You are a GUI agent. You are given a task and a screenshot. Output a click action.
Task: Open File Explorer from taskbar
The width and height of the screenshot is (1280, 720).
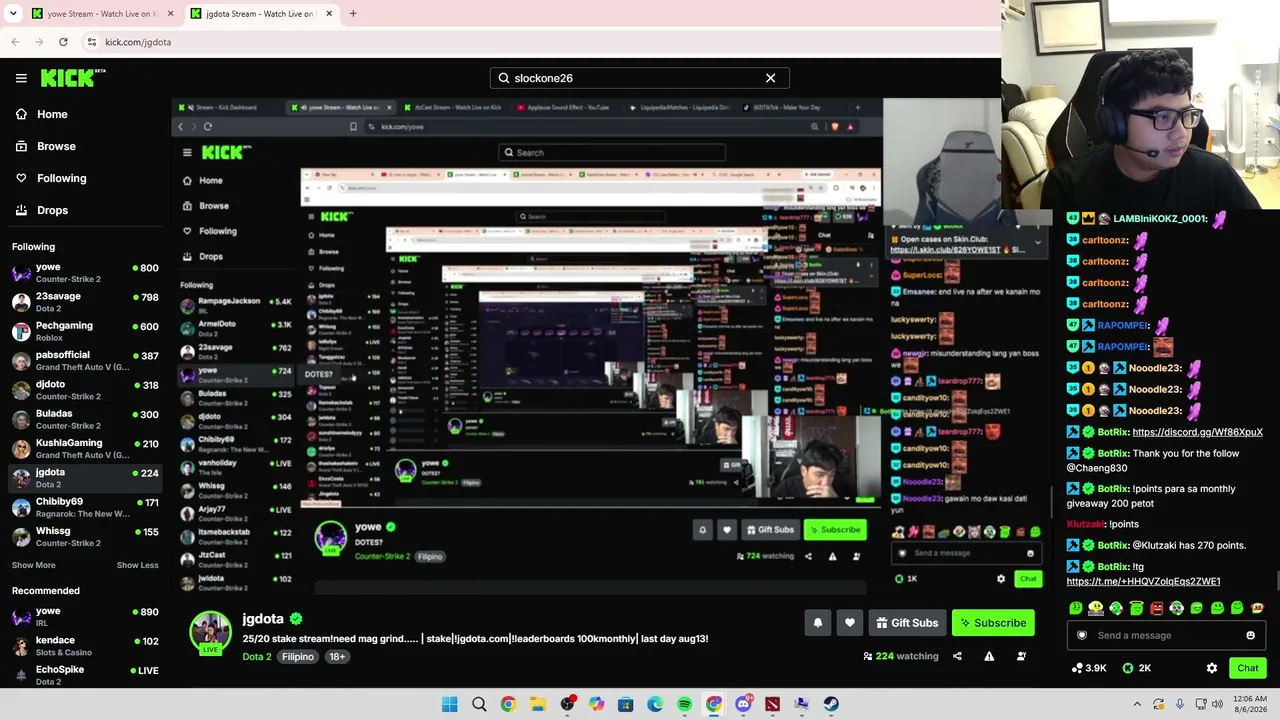coord(537,704)
